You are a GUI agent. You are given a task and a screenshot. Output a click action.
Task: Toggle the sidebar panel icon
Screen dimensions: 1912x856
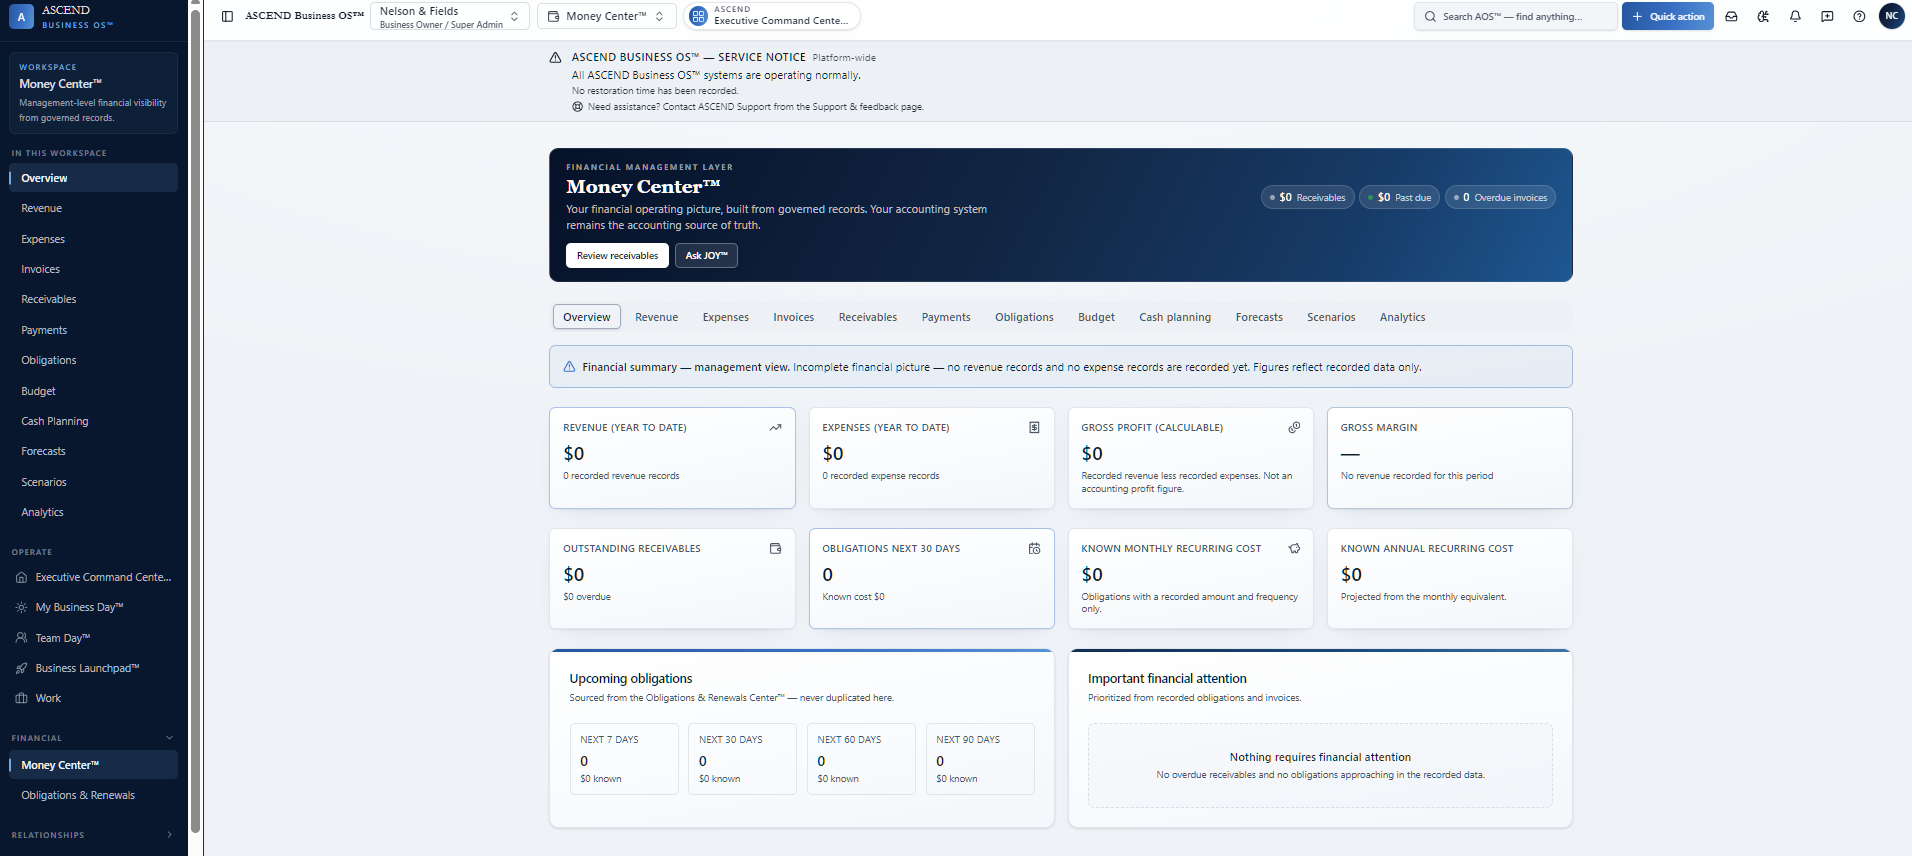[x=227, y=16]
